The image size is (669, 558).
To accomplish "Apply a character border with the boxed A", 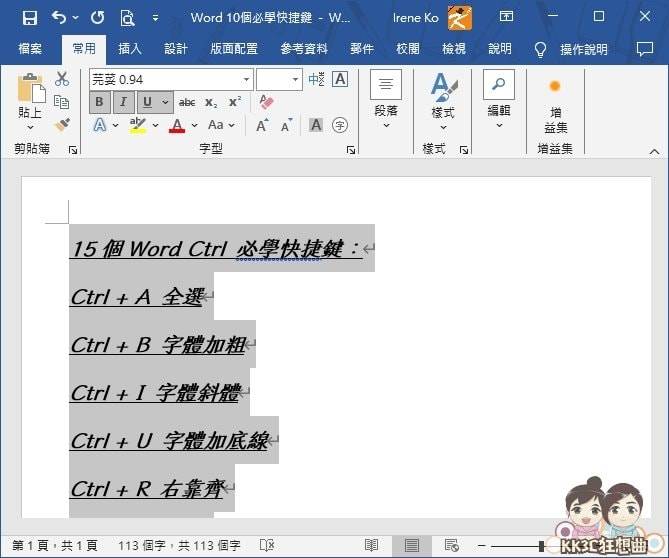I will pos(340,79).
